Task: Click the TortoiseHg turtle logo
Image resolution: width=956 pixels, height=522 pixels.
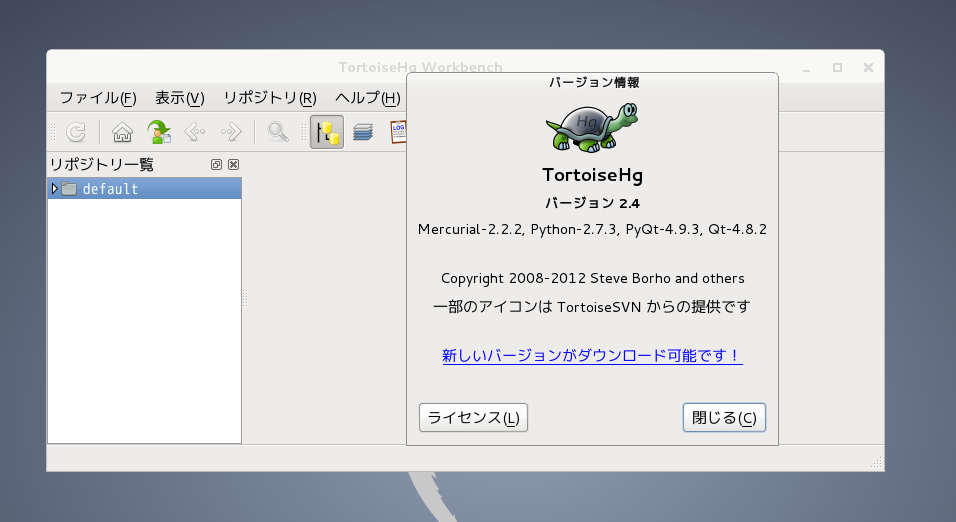Action: point(591,127)
